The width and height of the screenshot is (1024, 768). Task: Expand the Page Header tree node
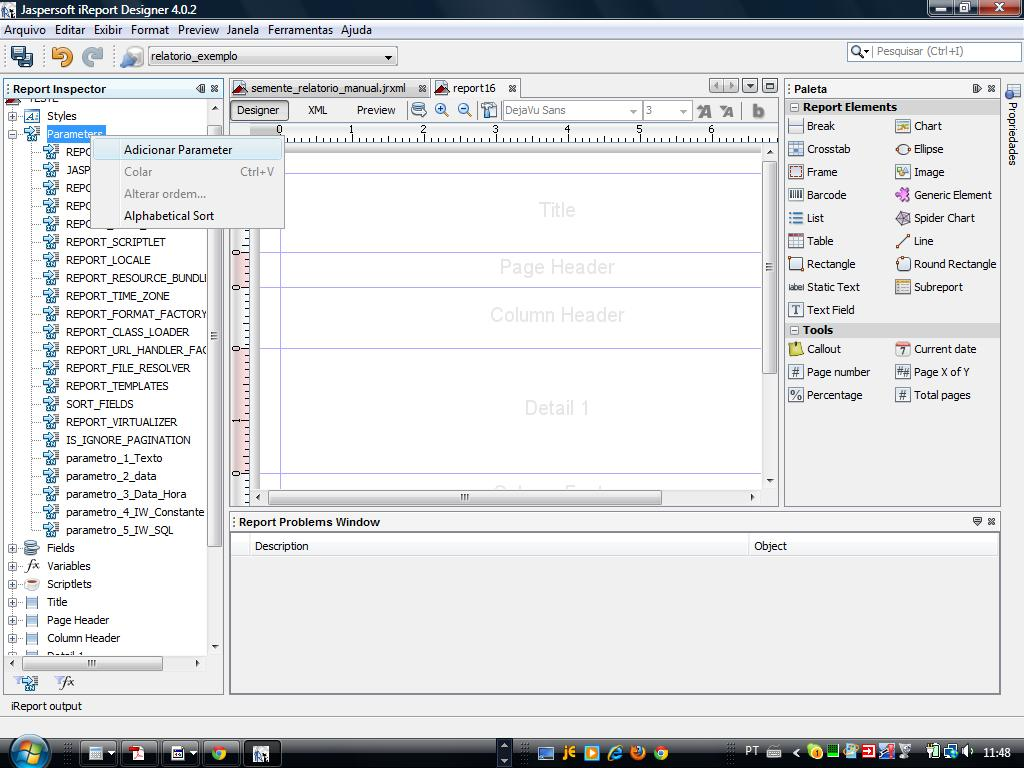point(12,620)
